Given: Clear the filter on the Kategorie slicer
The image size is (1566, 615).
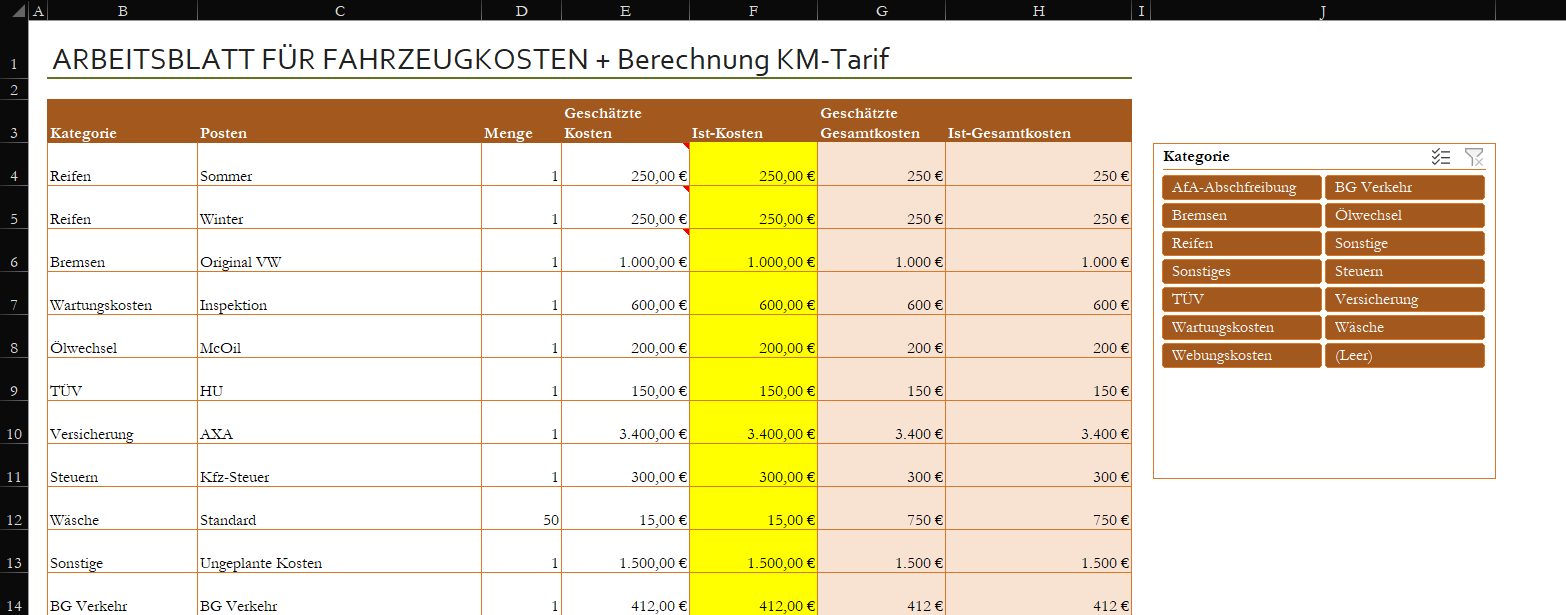Looking at the screenshot, I should pos(1474,157).
